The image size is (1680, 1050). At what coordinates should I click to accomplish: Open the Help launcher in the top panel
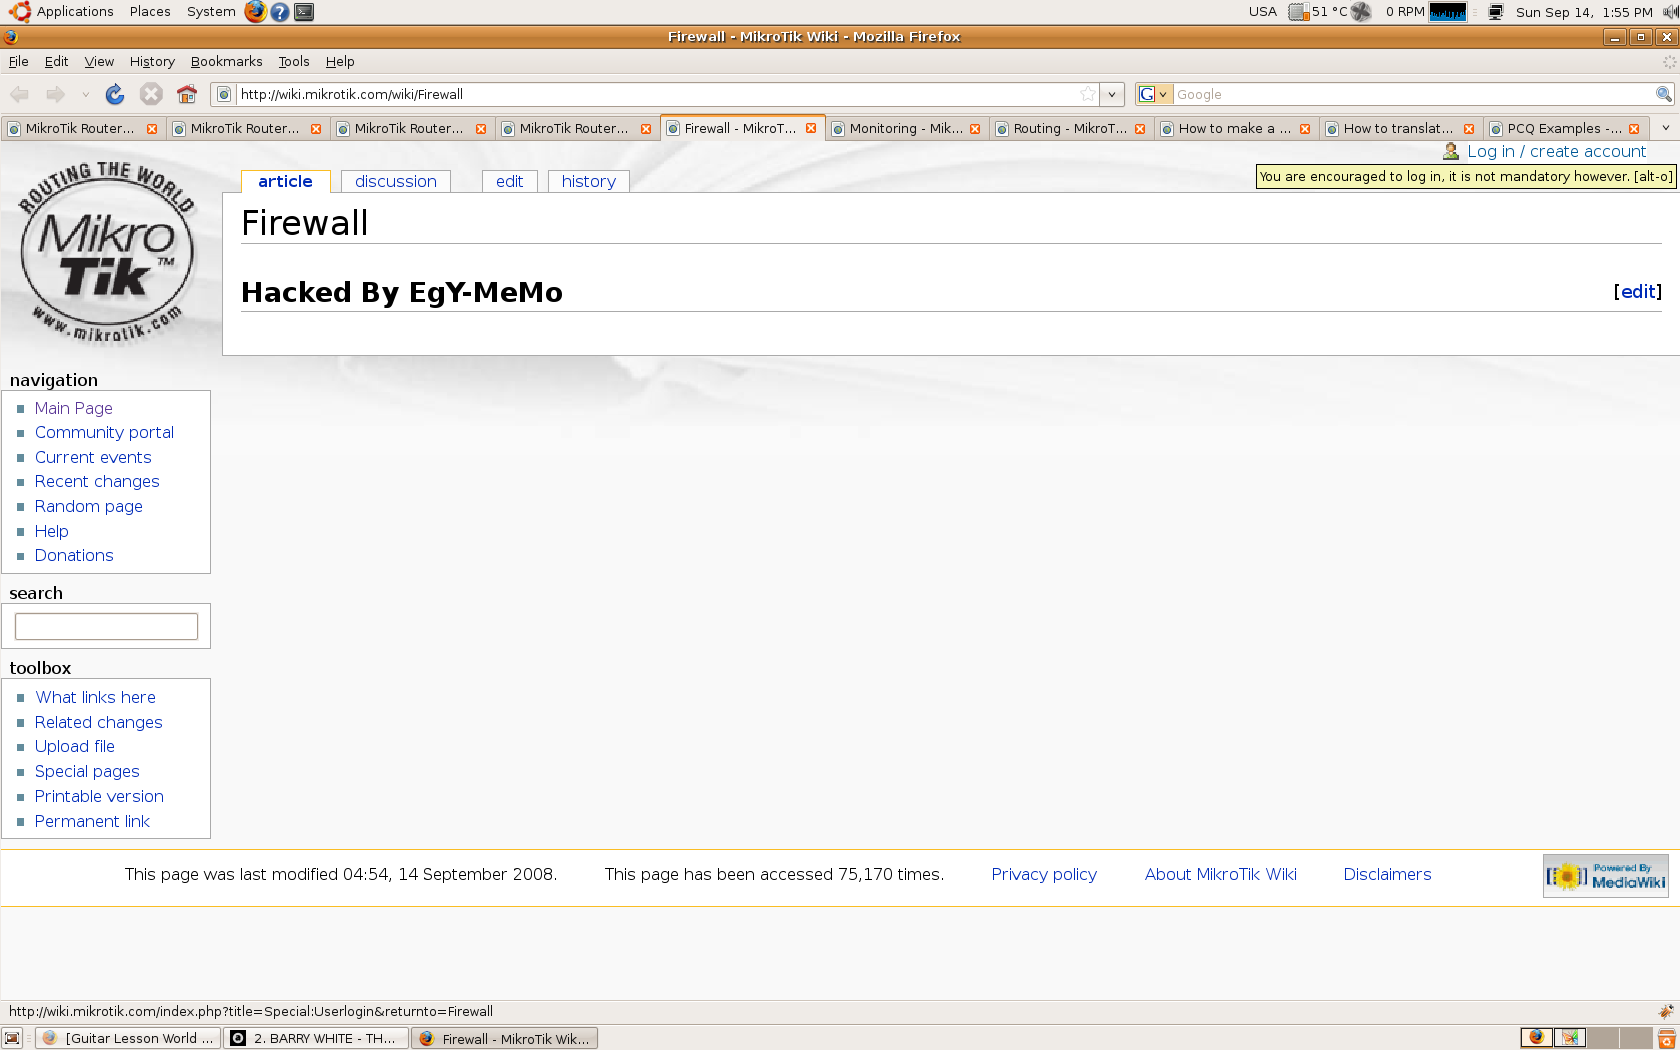click(x=280, y=12)
